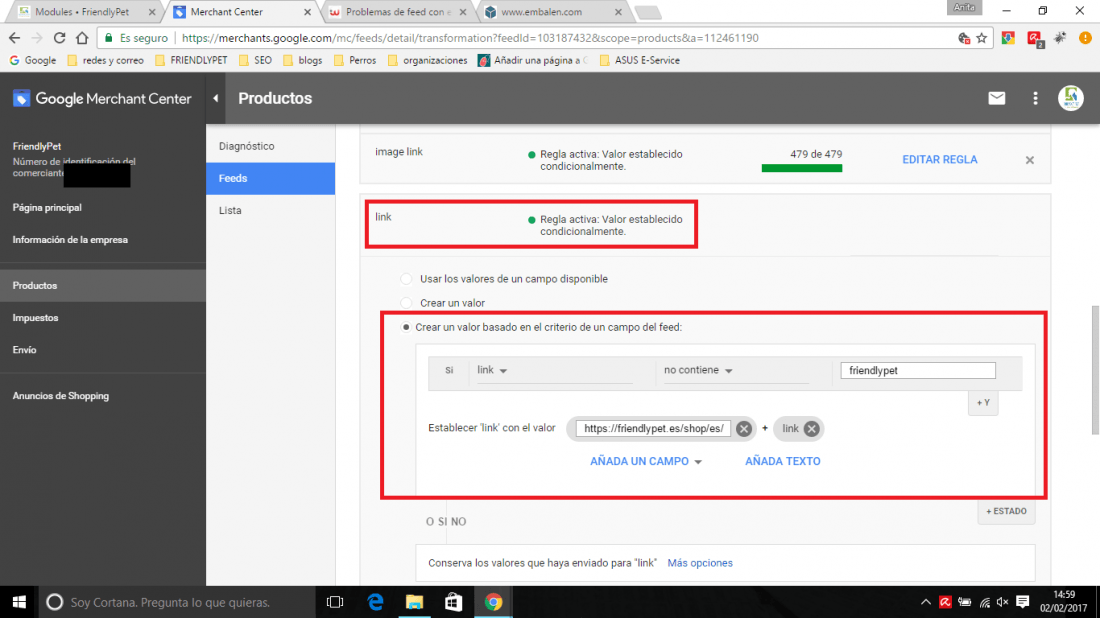Screen dimensions: 1100x618
Task: Switch to the 'Problemas de feed' tab
Action: [x=397, y=12]
